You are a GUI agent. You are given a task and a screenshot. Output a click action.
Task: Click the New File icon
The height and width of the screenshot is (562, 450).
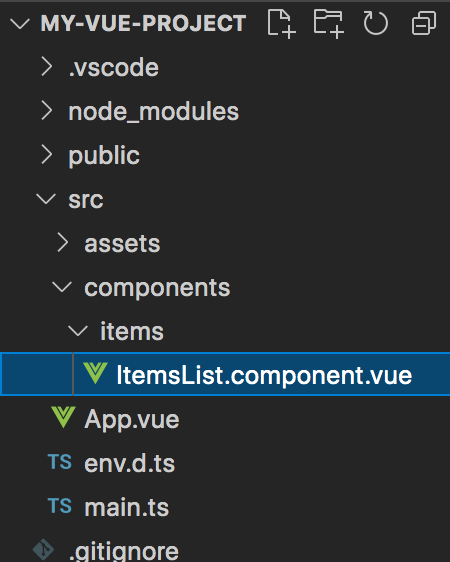point(282,24)
